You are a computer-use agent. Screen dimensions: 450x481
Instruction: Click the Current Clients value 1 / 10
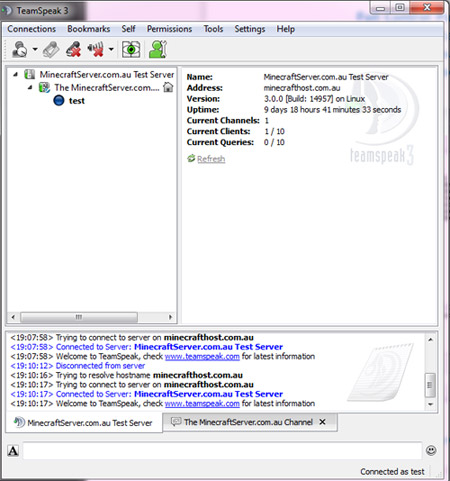[x=274, y=132]
